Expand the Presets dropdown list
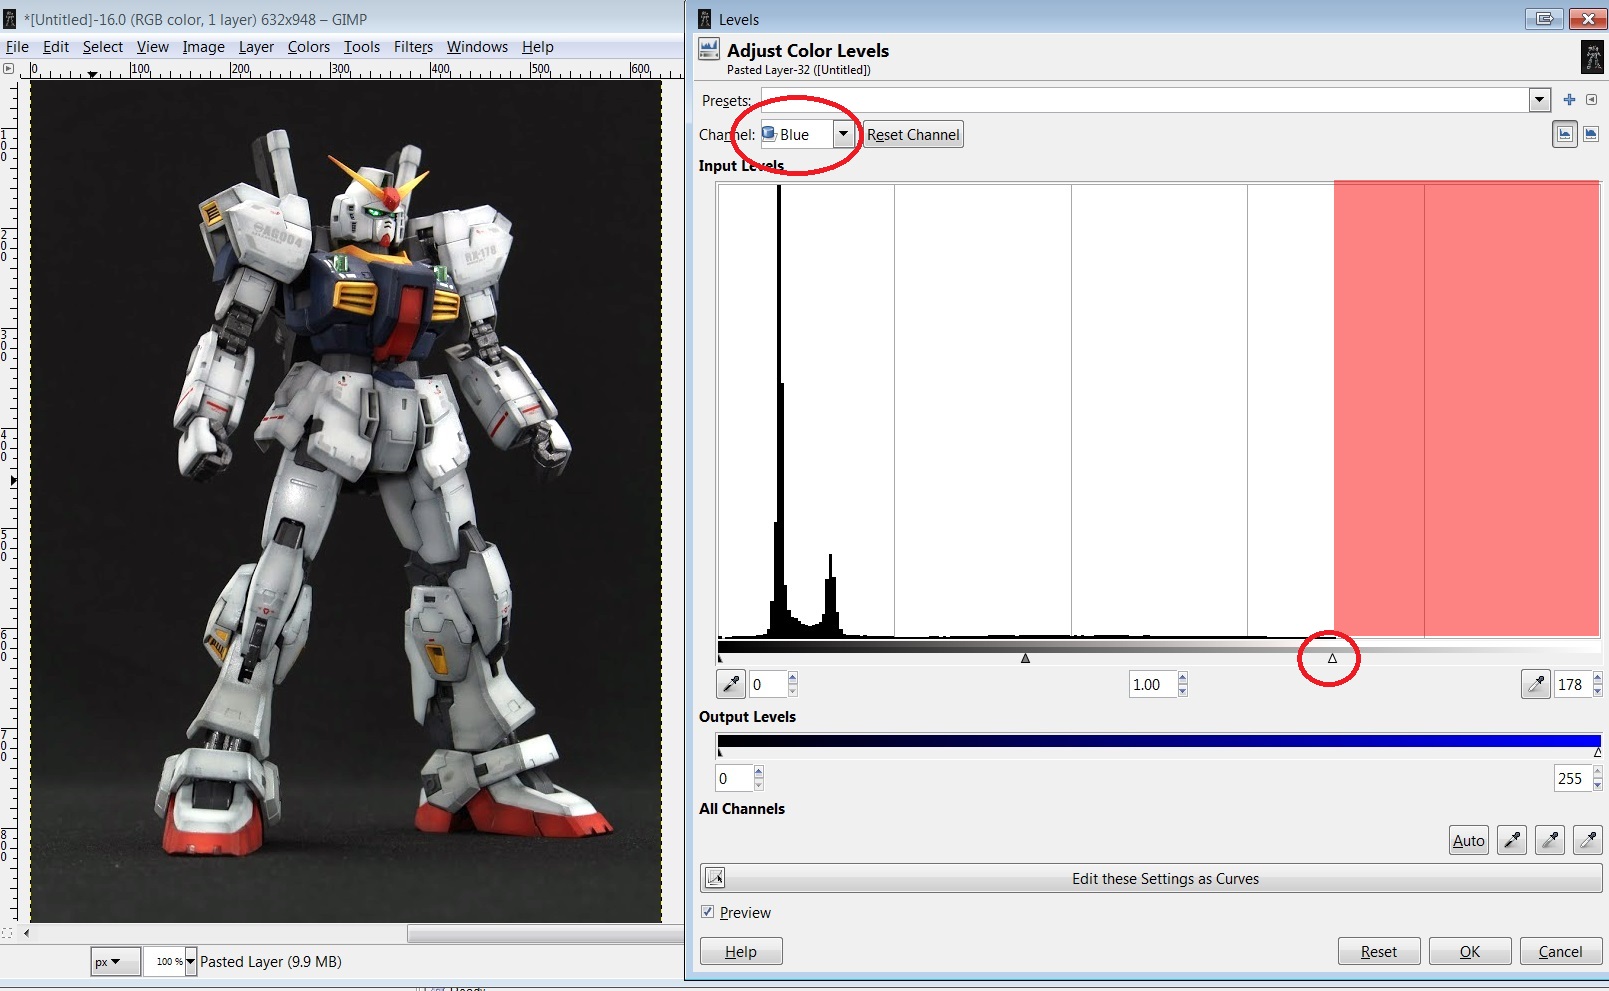Image resolution: width=1609 pixels, height=991 pixels. (1540, 100)
